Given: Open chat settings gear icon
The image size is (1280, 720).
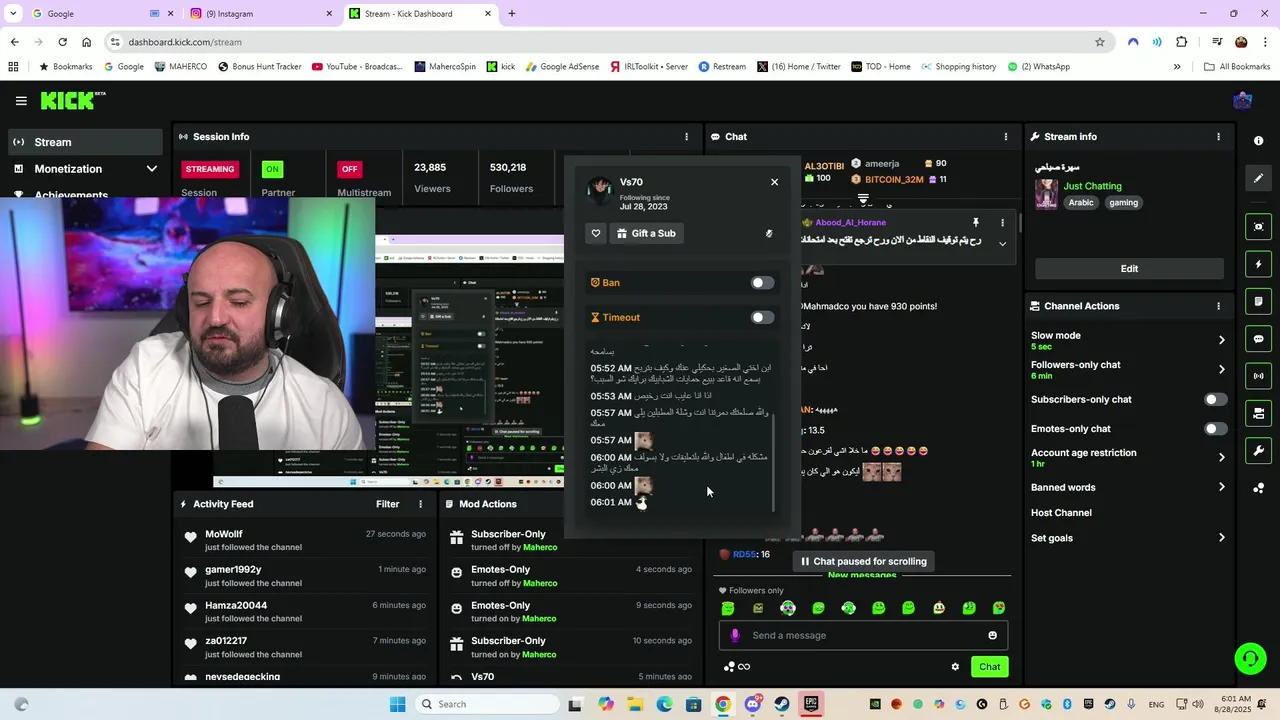Looking at the screenshot, I should click(x=955, y=667).
